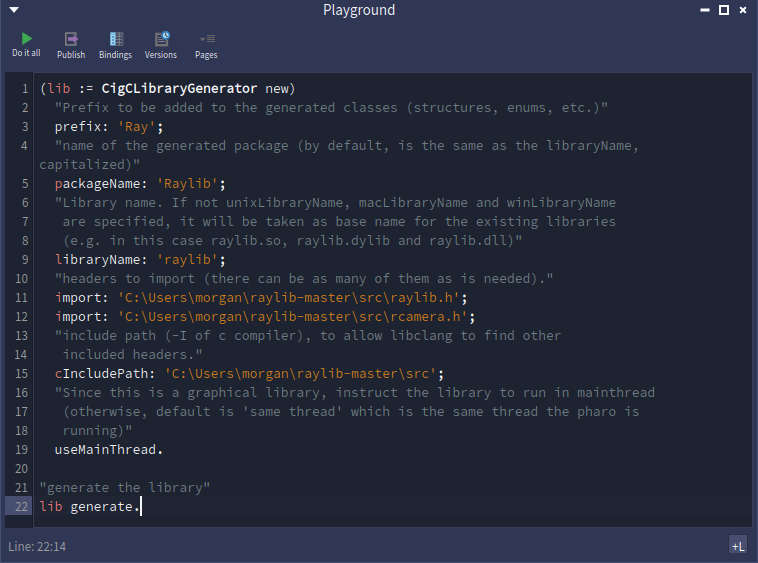758x563 pixels.
Task: Open the Bindings panel
Action: point(115,45)
